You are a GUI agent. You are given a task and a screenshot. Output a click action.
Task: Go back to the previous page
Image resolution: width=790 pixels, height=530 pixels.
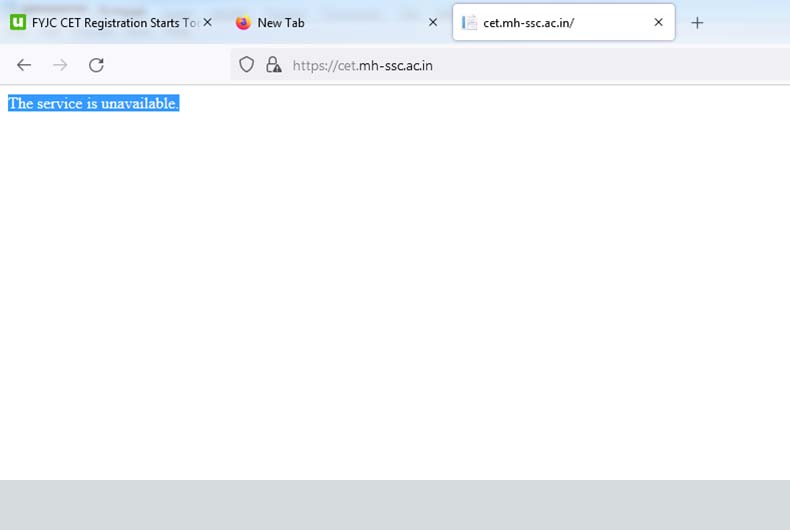coord(24,65)
